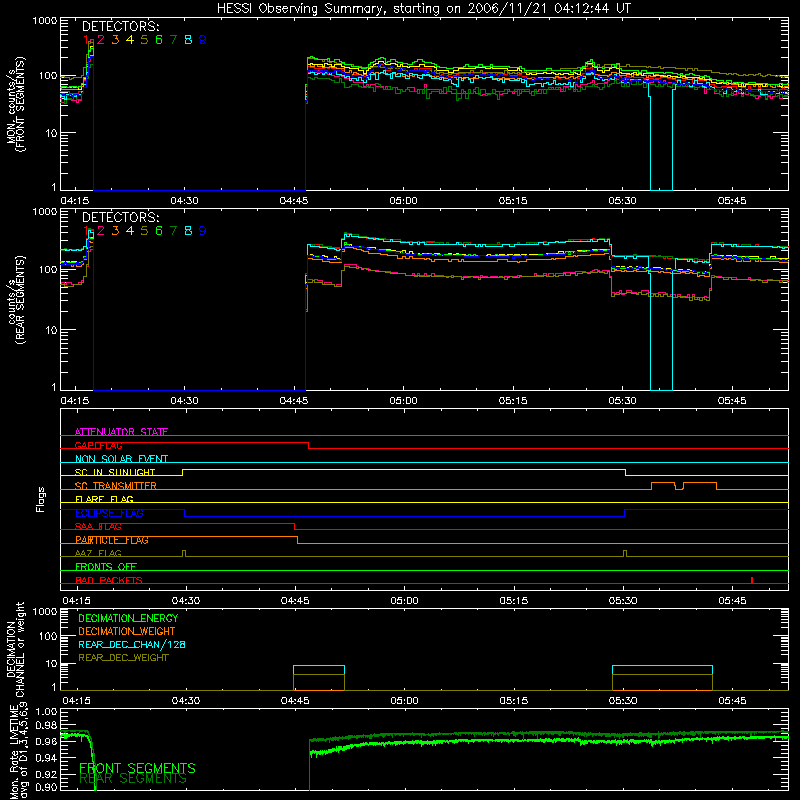
Task: Select detector 3 in front segments legend
Action: (x=115, y=40)
